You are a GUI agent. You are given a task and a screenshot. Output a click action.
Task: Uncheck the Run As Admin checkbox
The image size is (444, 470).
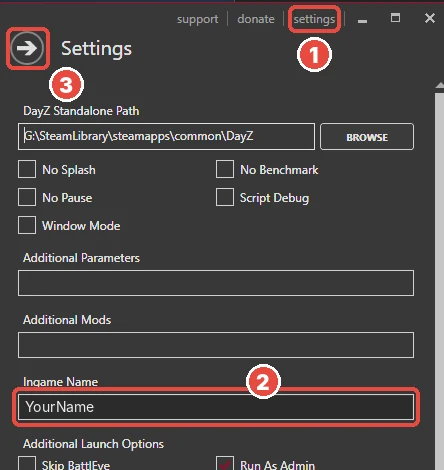(225, 464)
